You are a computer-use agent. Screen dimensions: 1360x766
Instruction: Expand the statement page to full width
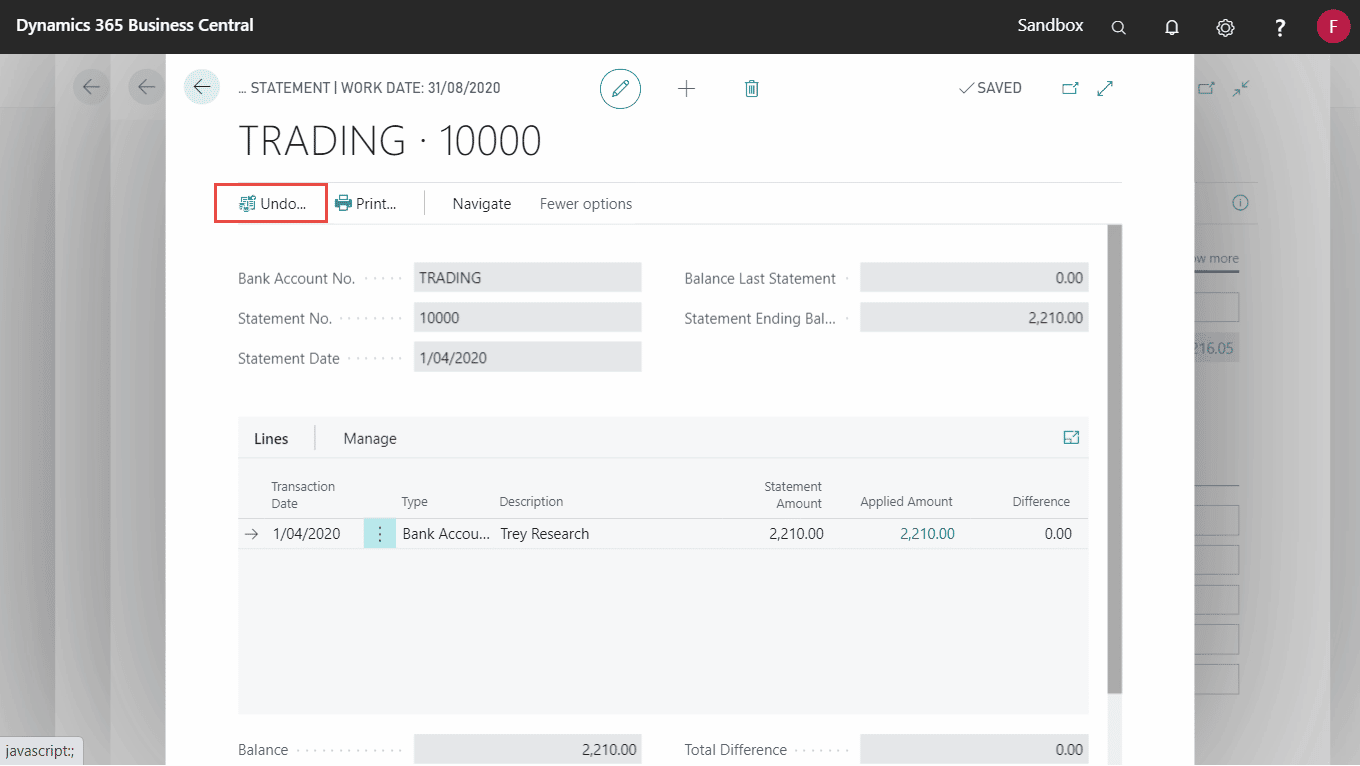click(1105, 88)
